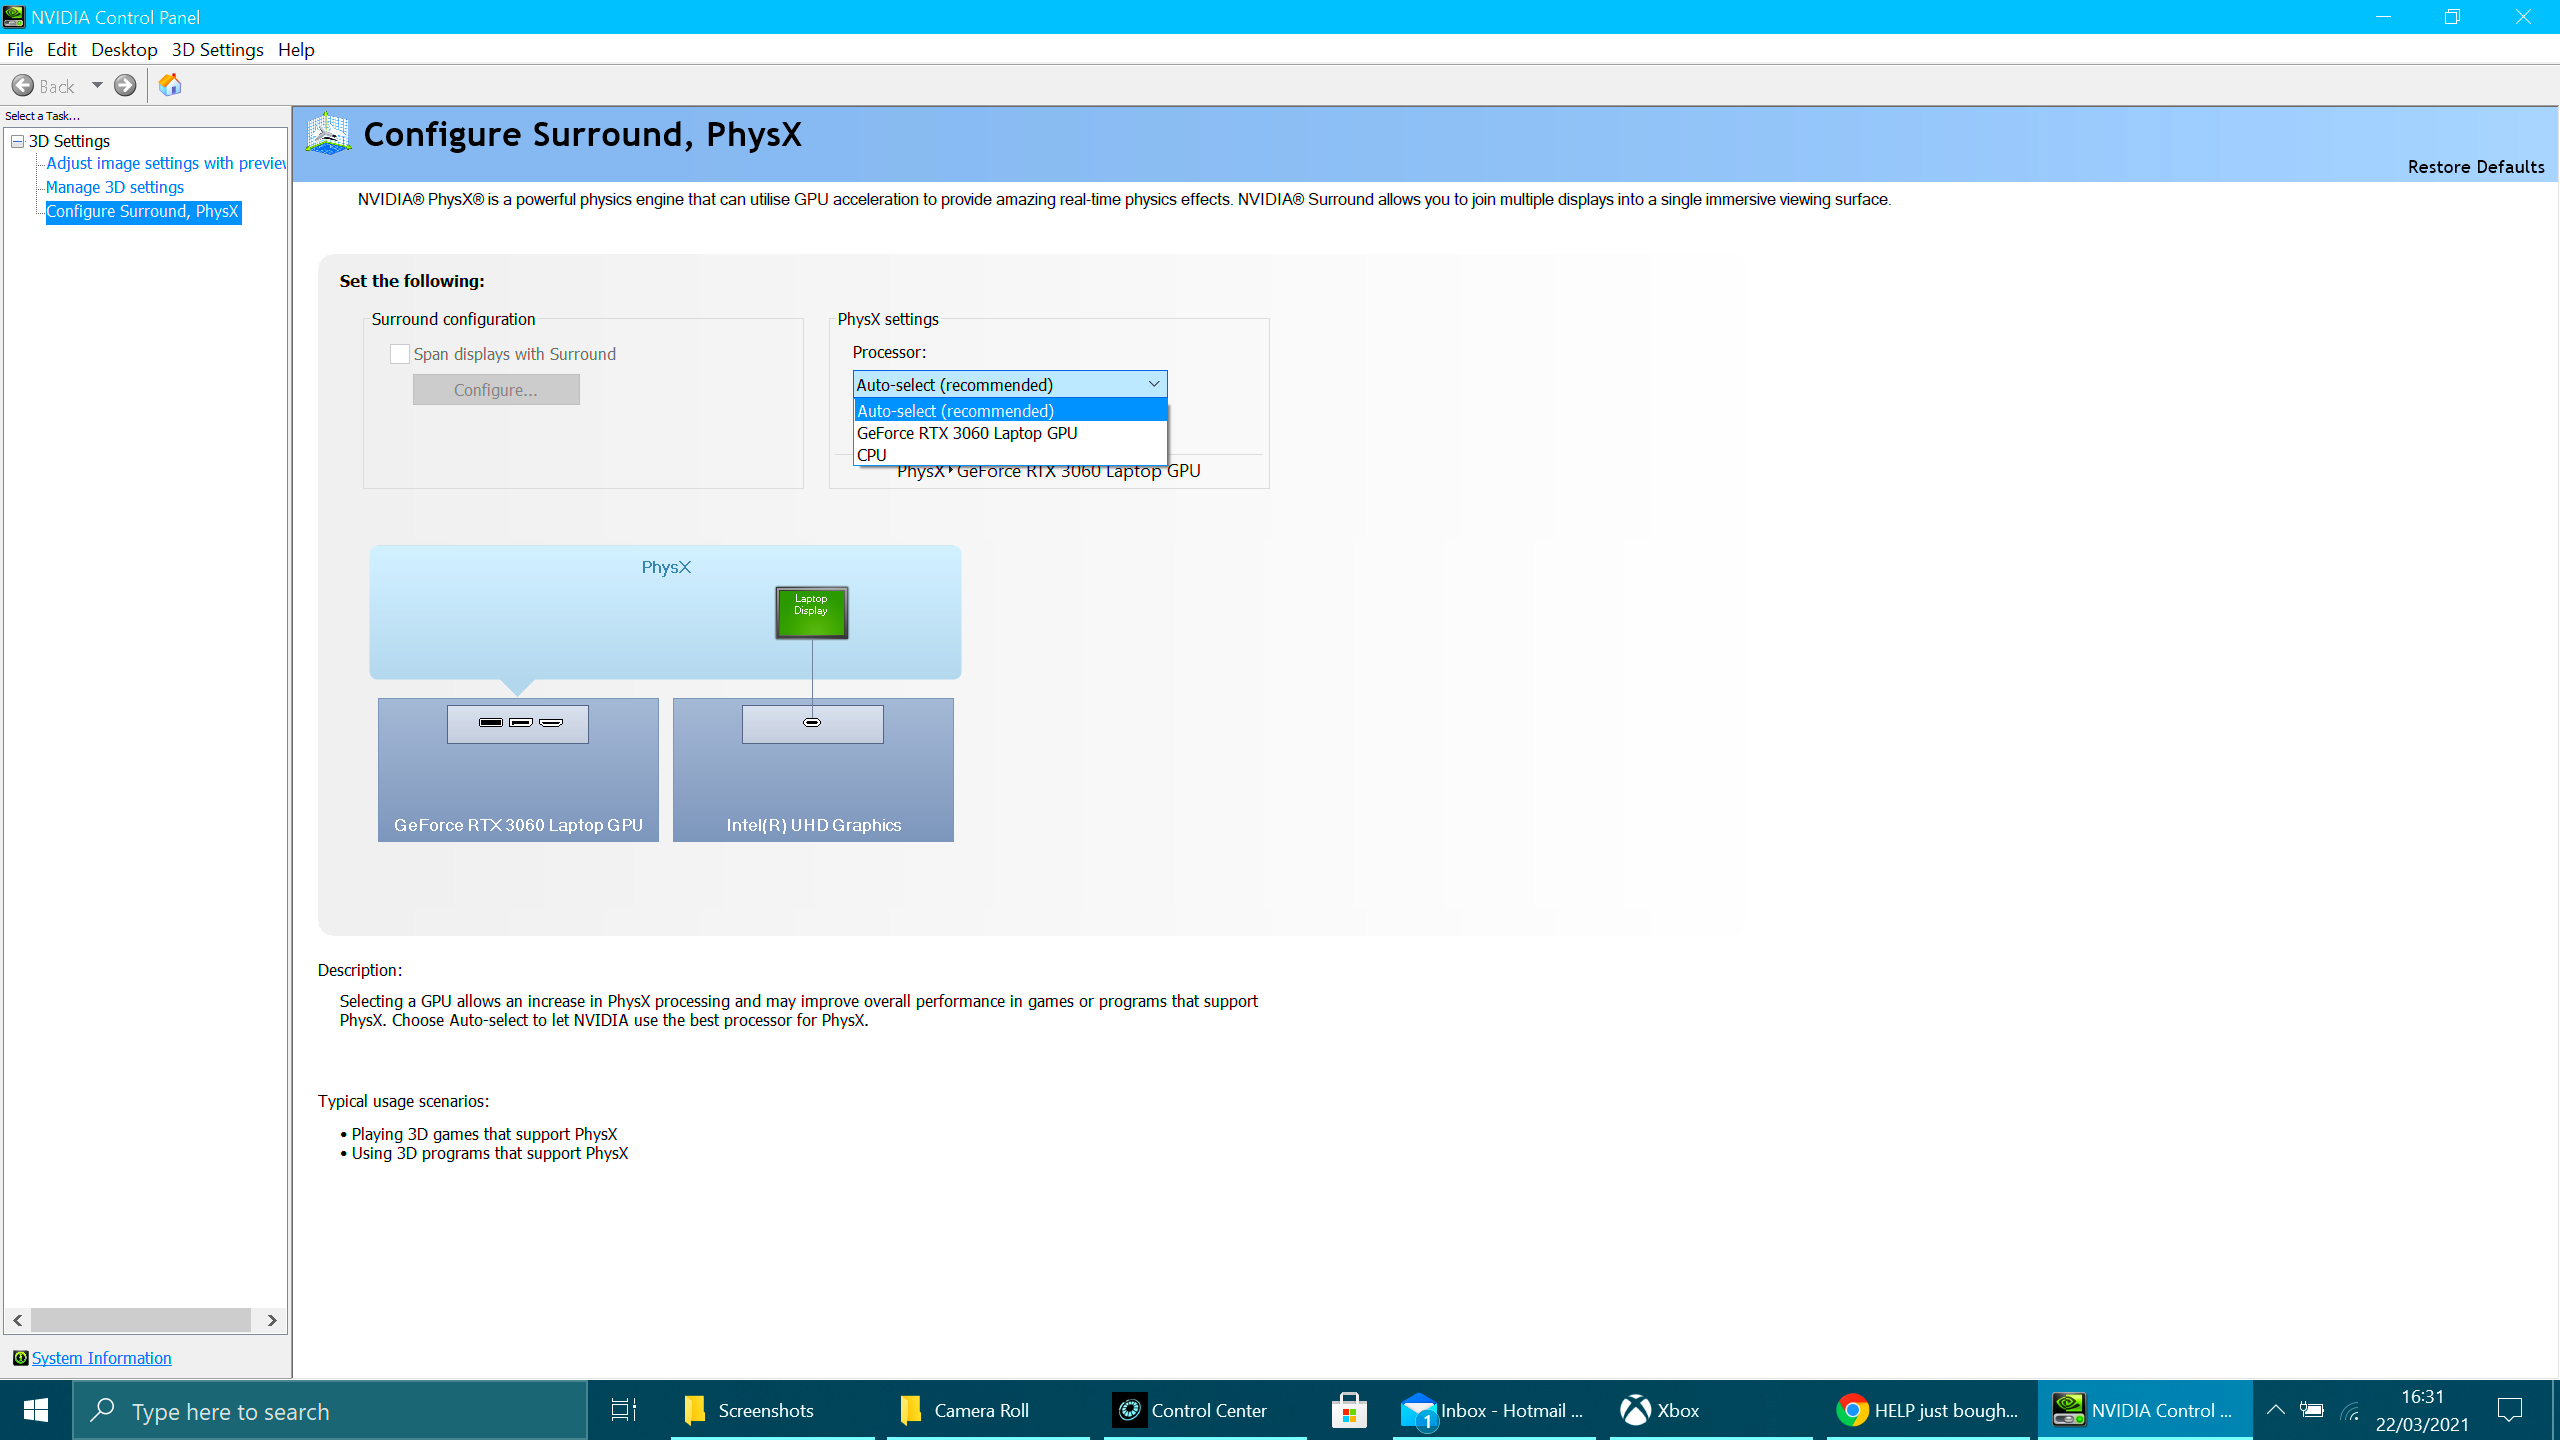
Task: Open the notification center icon
Action: click(2510, 1410)
